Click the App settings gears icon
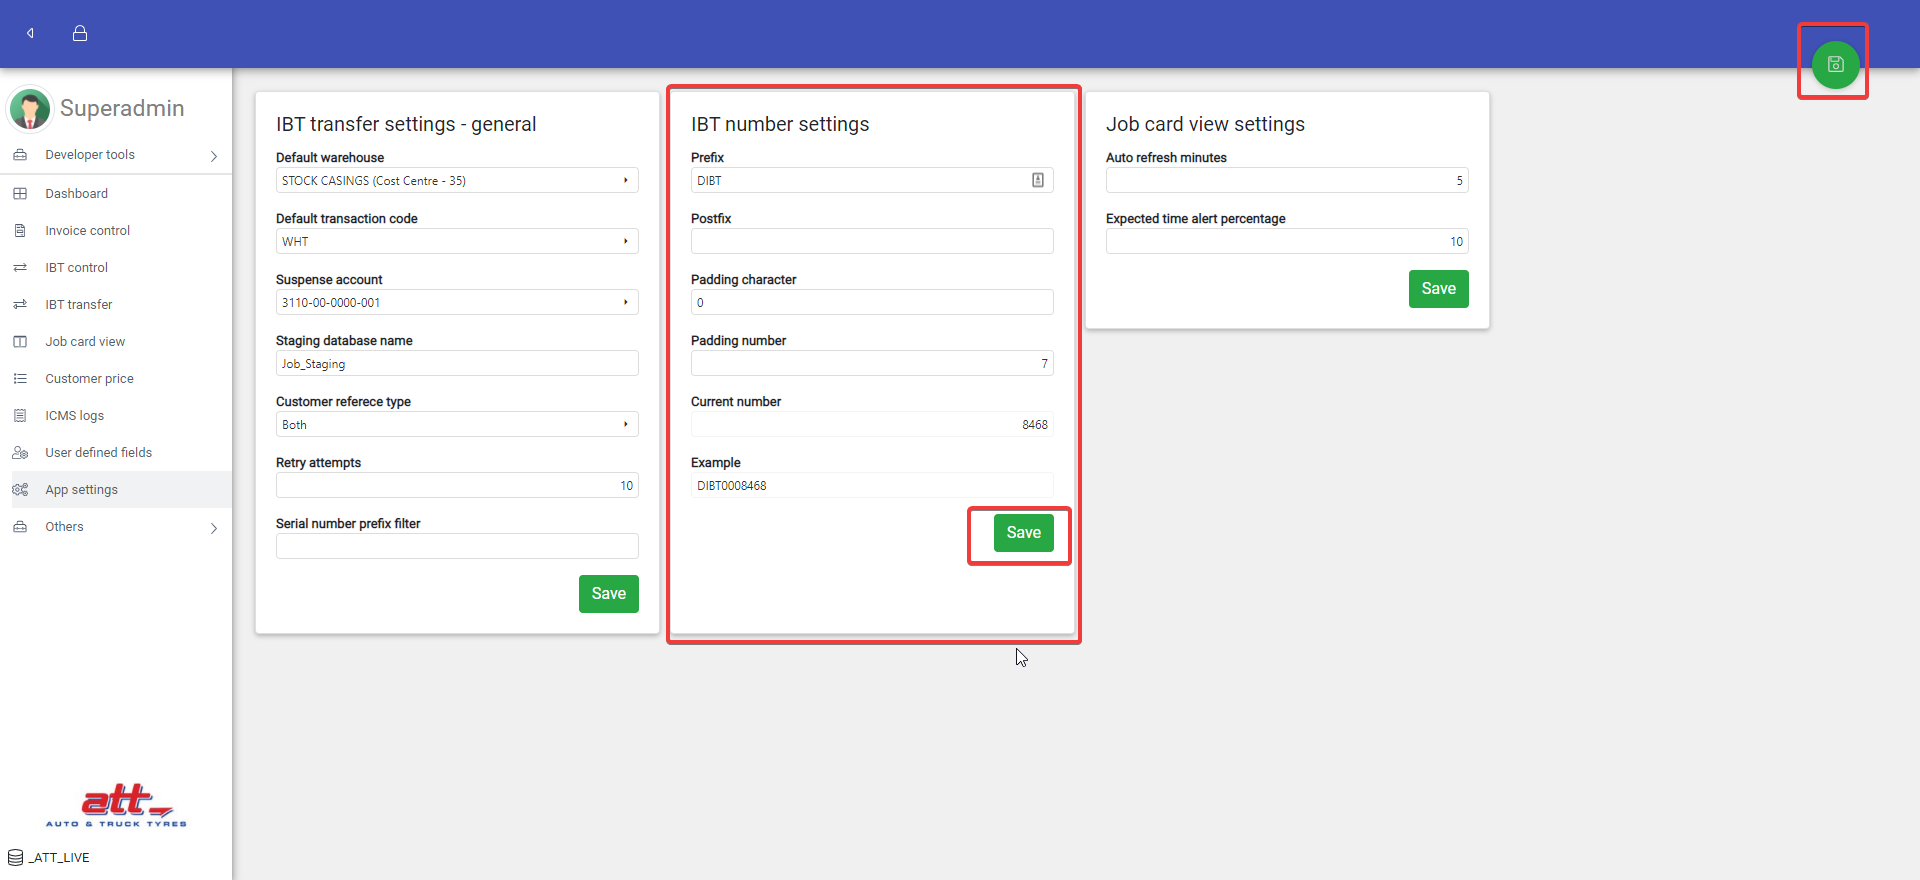Image resolution: width=1920 pixels, height=880 pixels. [20, 490]
